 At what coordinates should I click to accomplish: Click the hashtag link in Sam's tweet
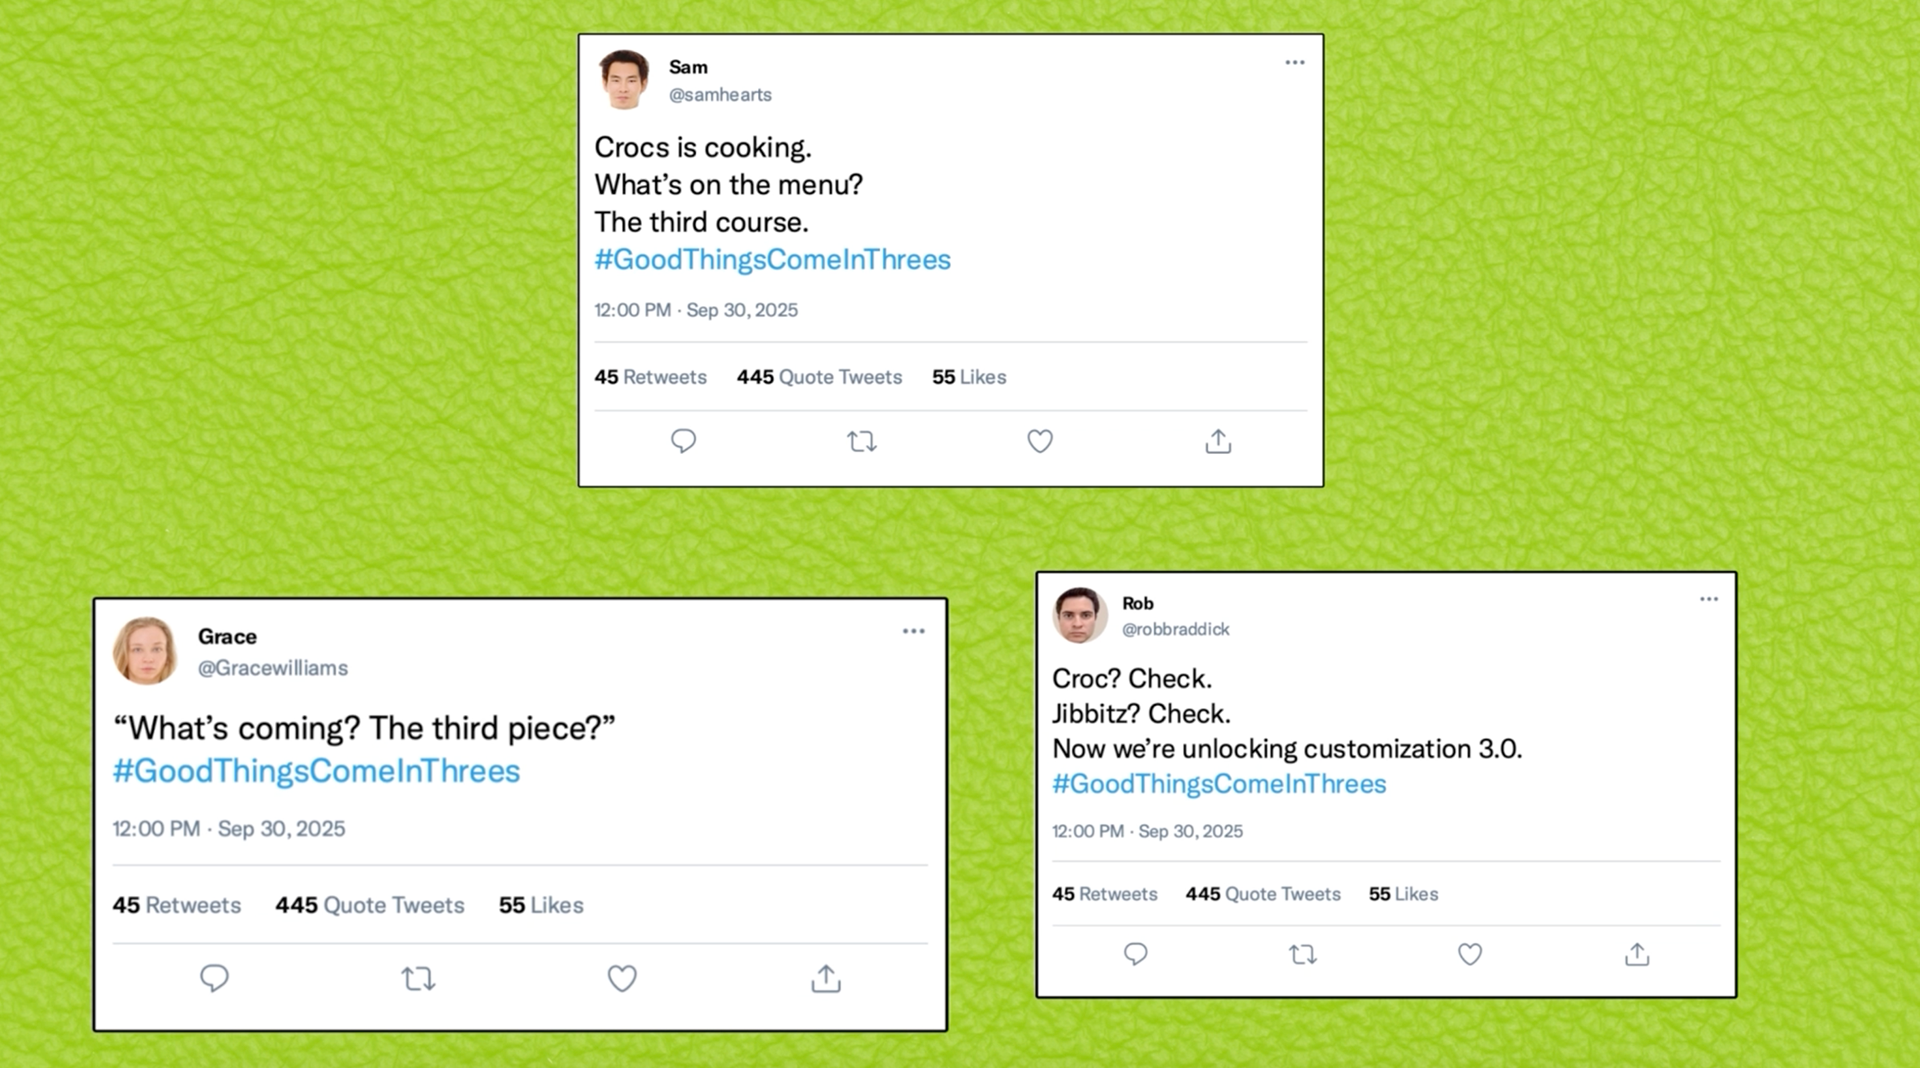point(772,260)
